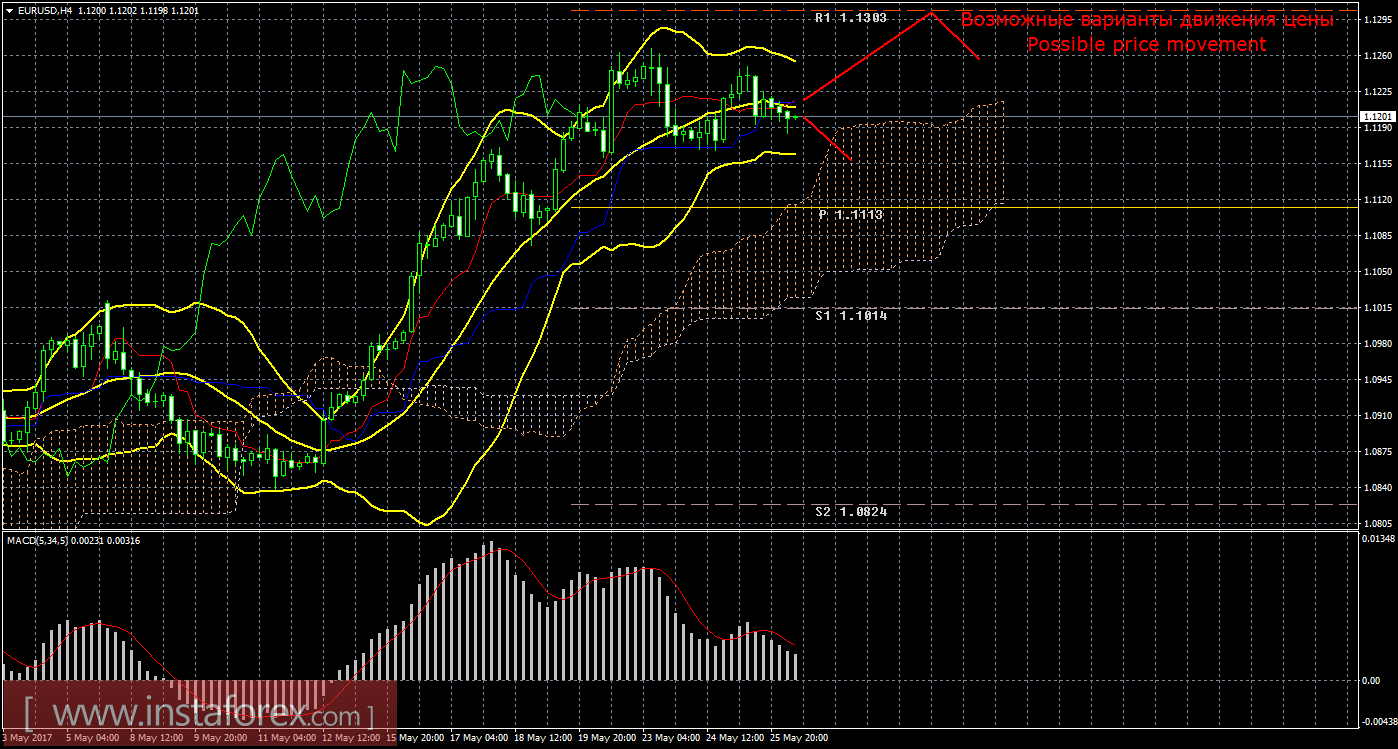Click the 24 May 12:00 time label

(735, 738)
